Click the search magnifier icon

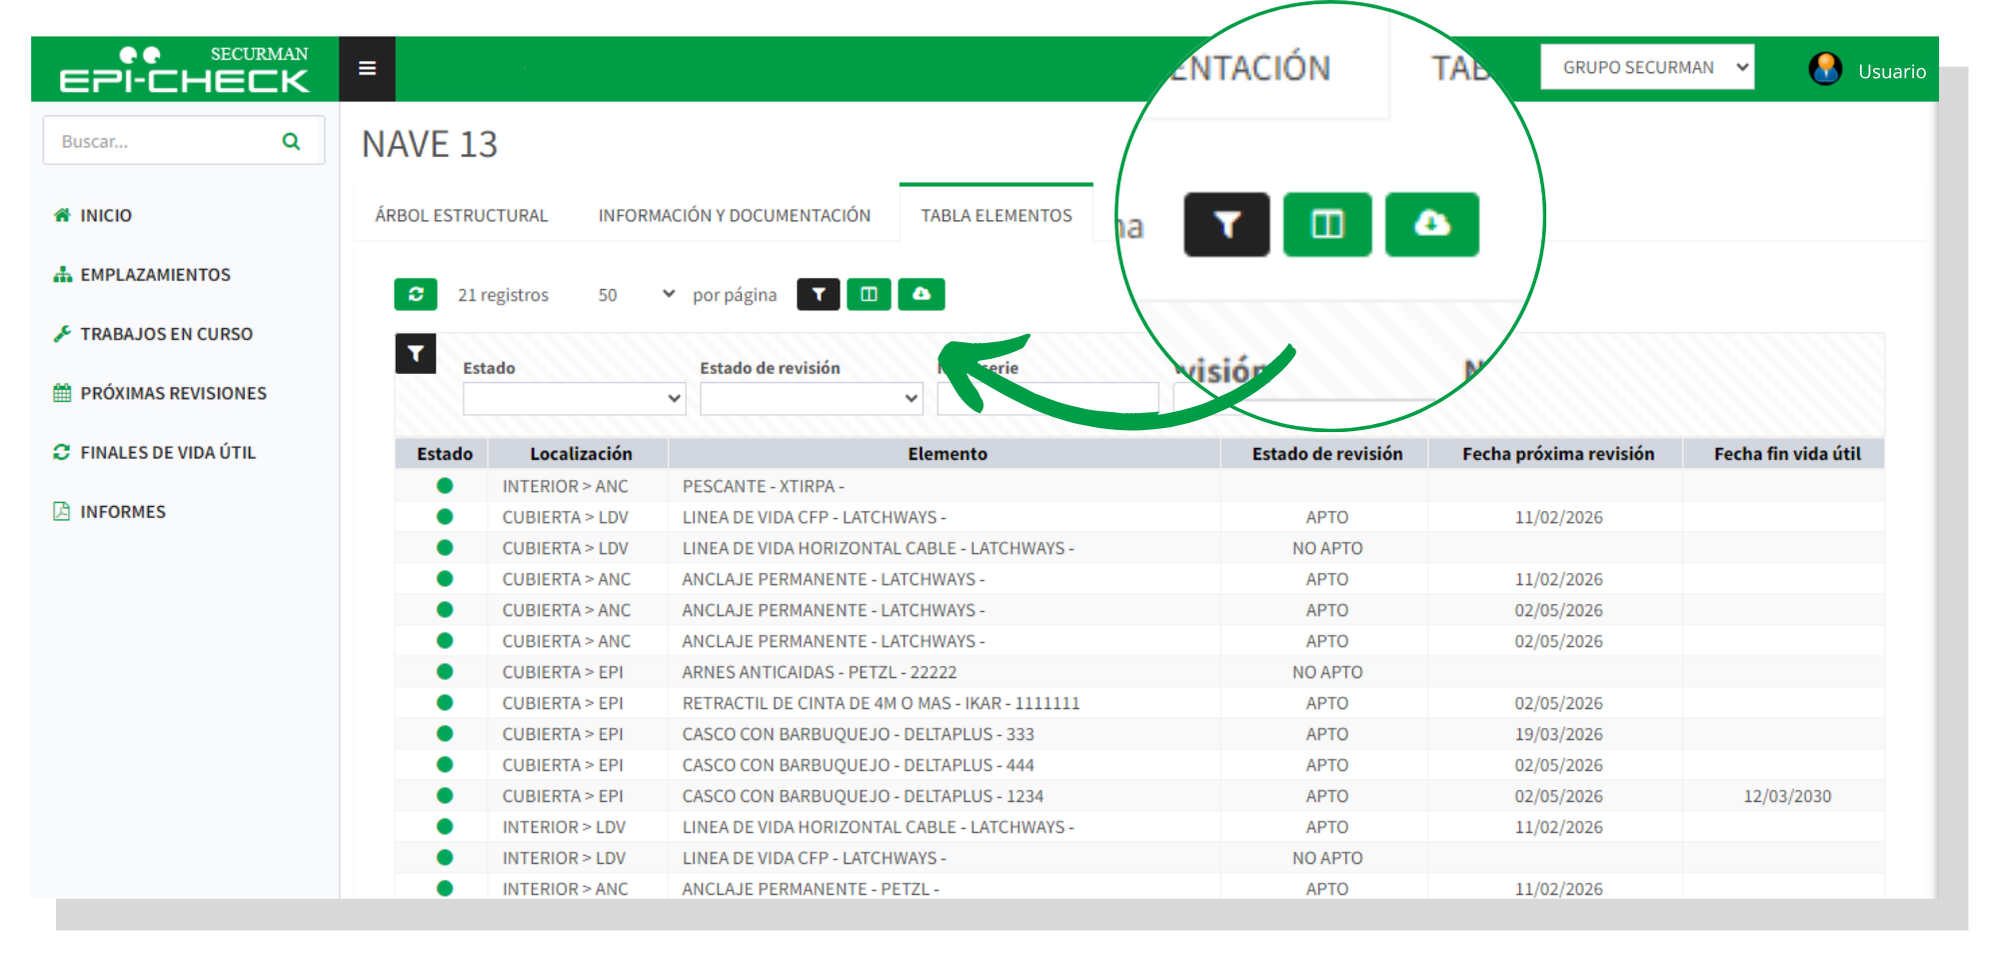[x=291, y=141]
